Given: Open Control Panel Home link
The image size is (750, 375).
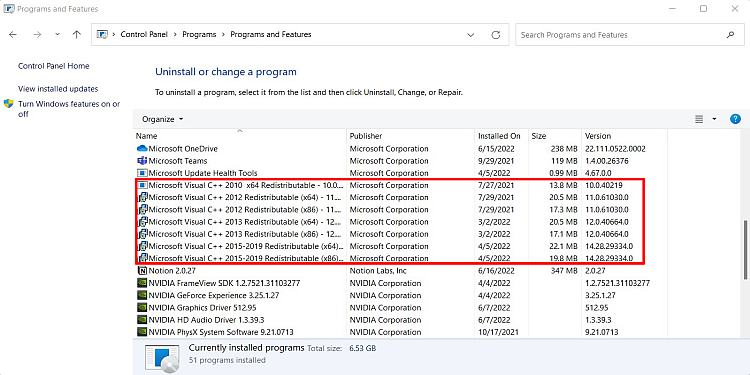Looking at the screenshot, I should 54,66.
